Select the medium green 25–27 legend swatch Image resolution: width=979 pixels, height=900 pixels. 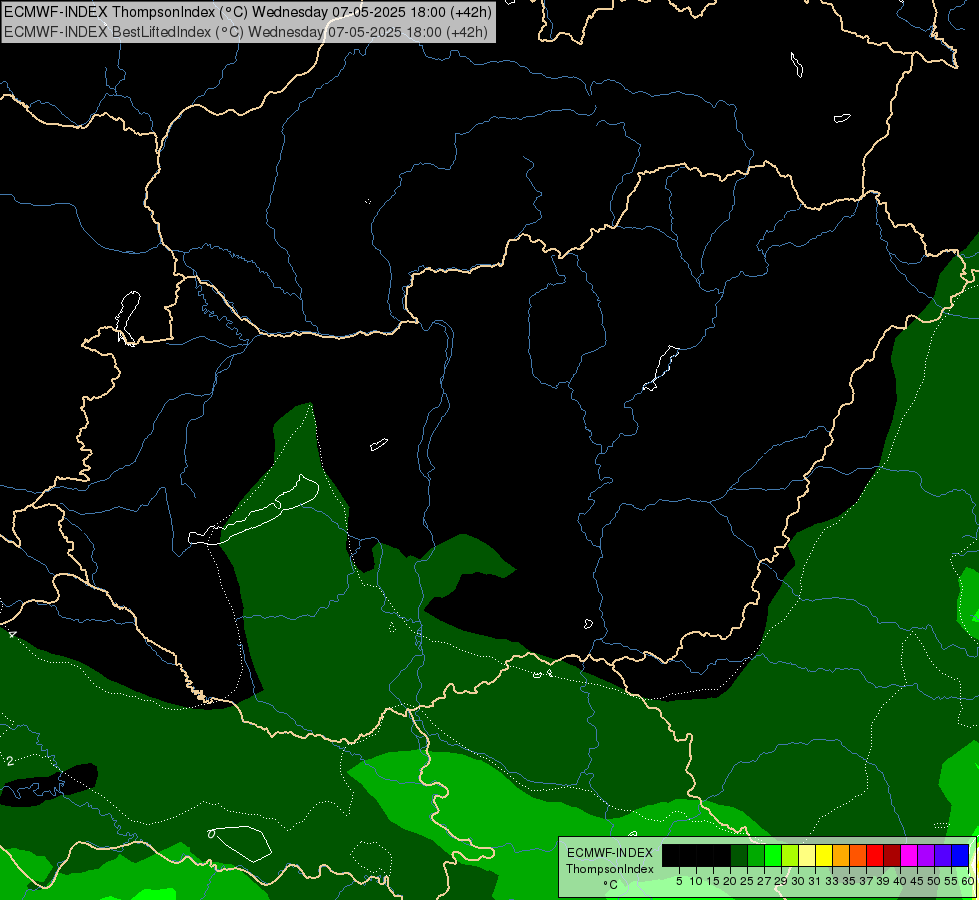pos(756,856)
